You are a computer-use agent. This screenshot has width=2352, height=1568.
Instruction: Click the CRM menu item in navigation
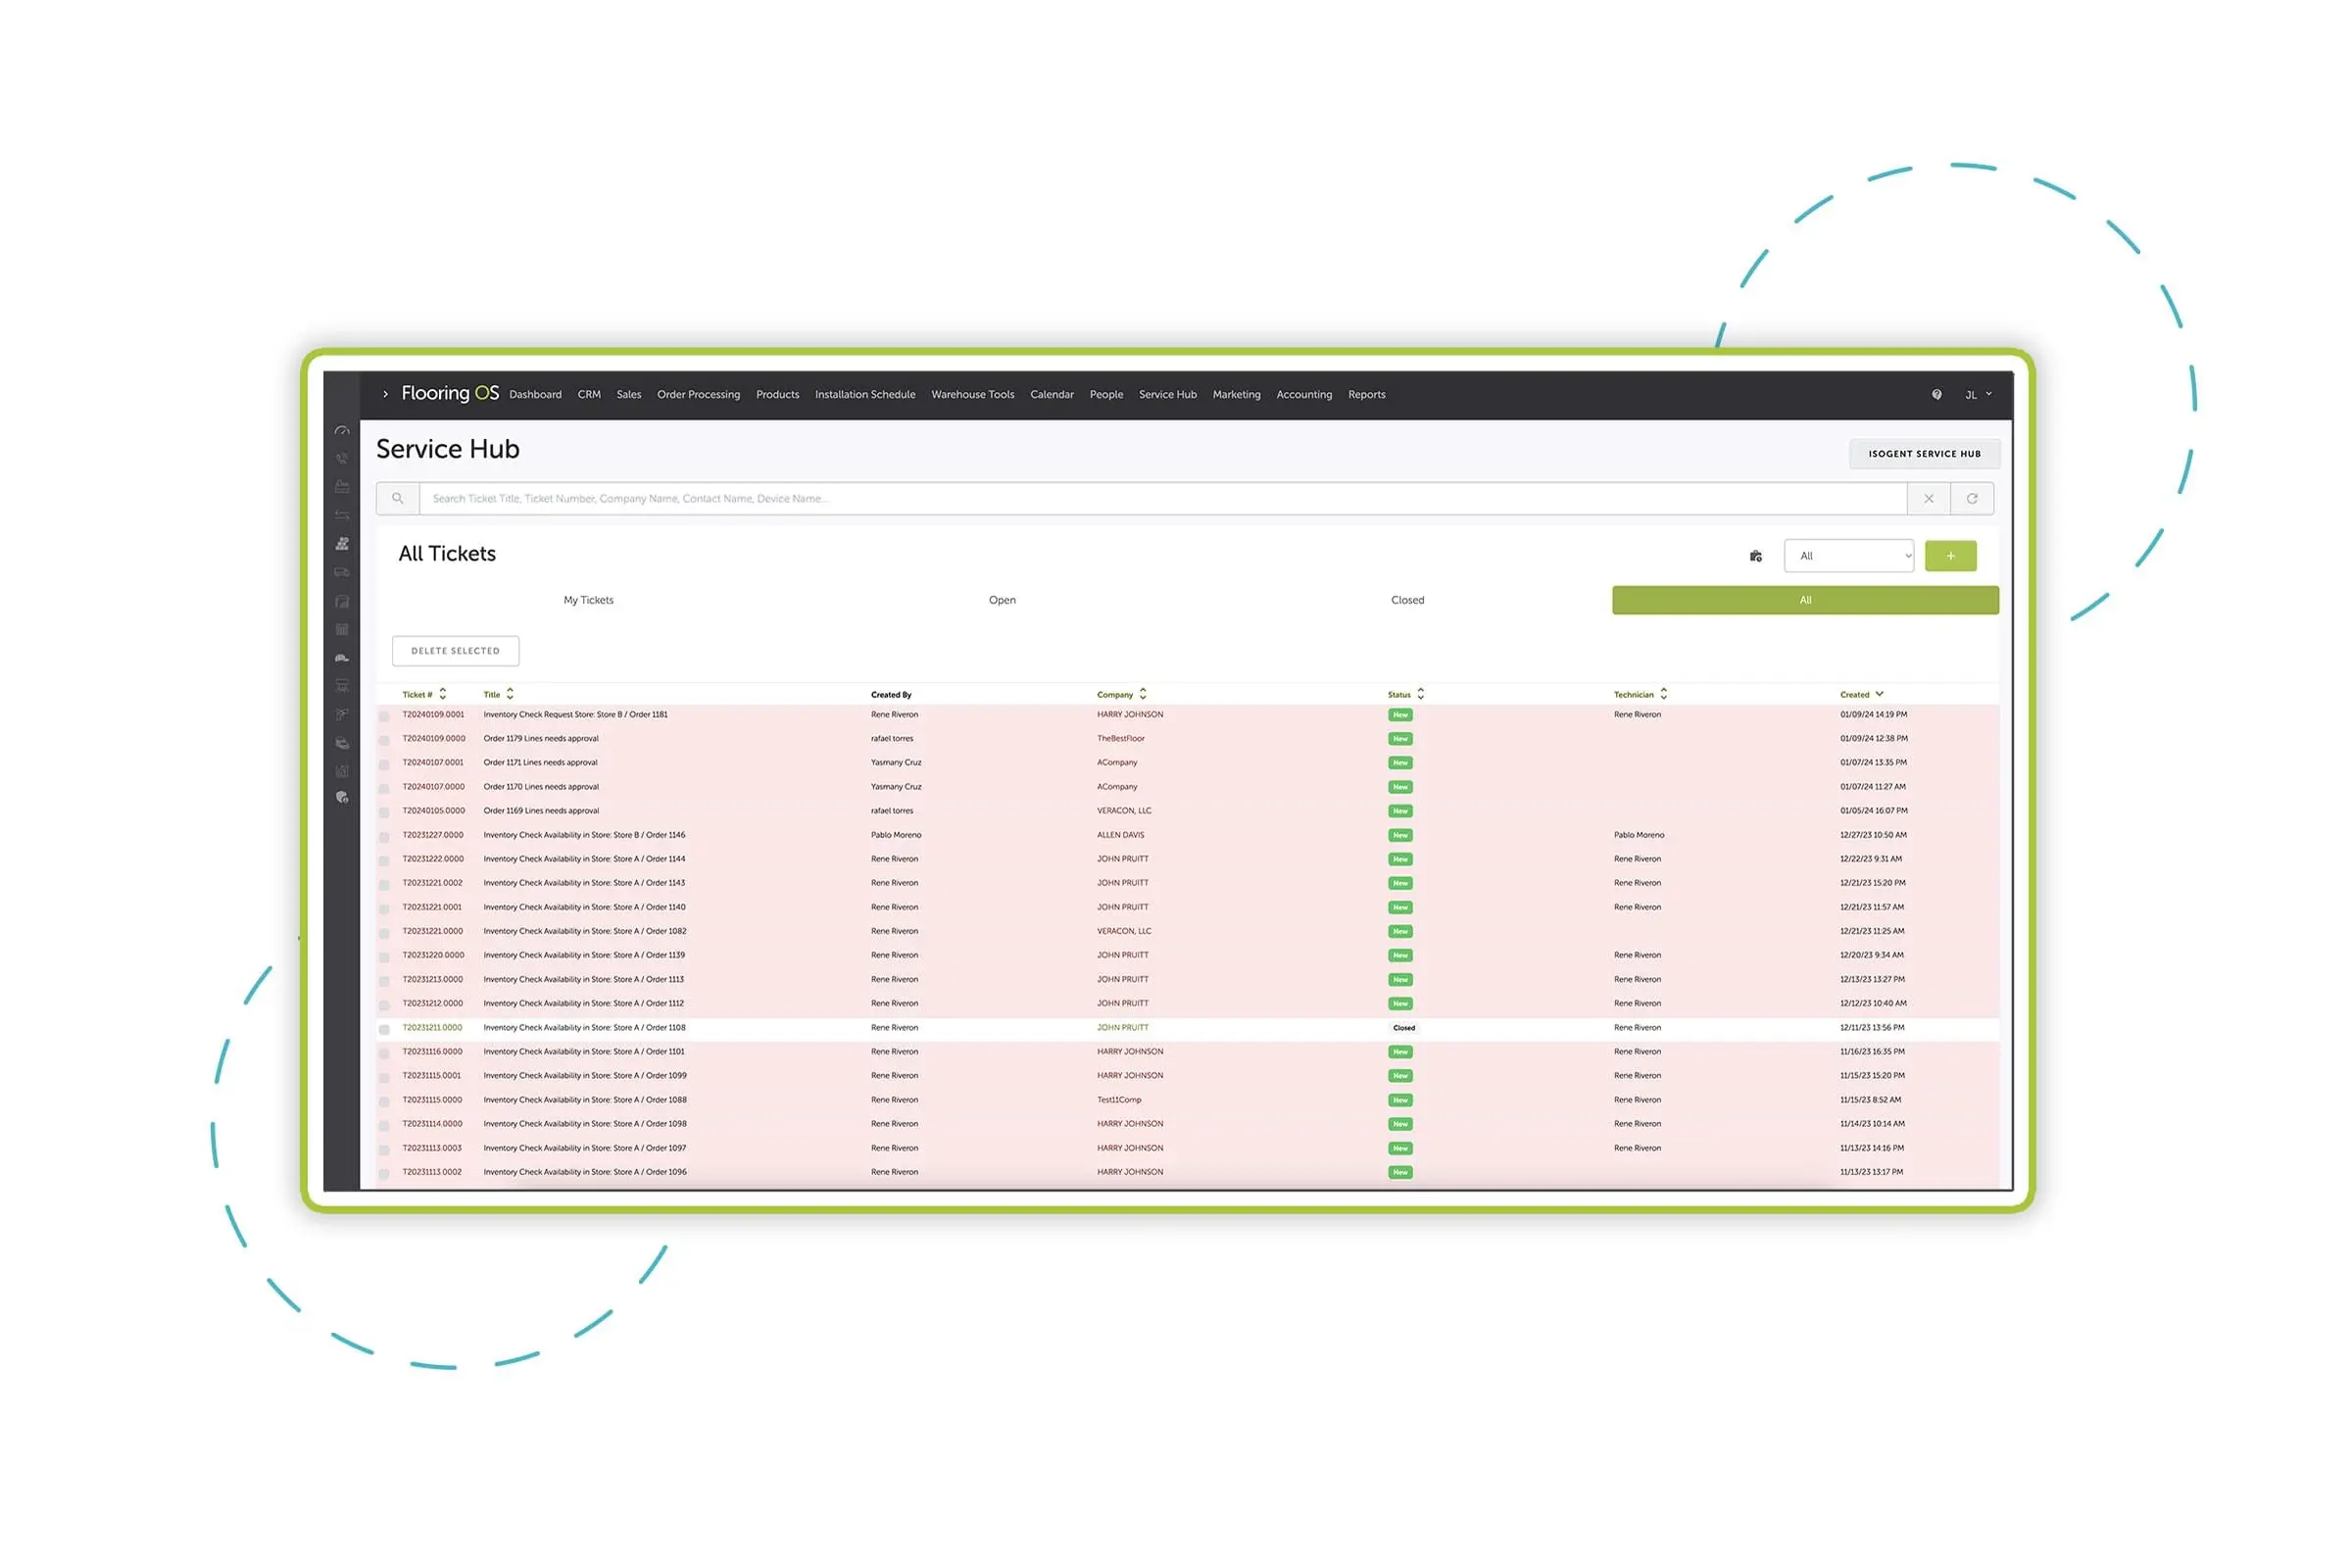click(x=590, y=394)
